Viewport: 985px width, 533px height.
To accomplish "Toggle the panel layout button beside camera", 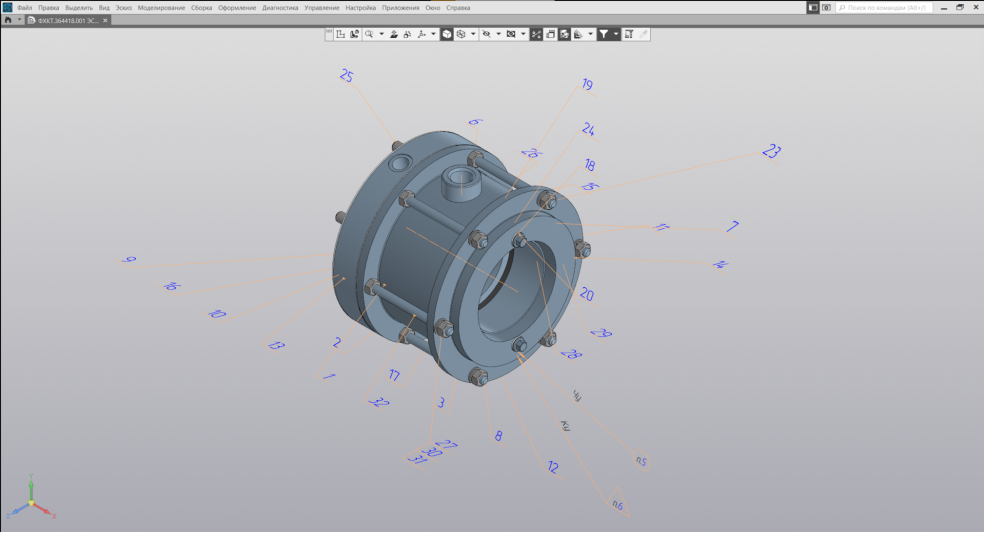I will [x=813, y=7].
